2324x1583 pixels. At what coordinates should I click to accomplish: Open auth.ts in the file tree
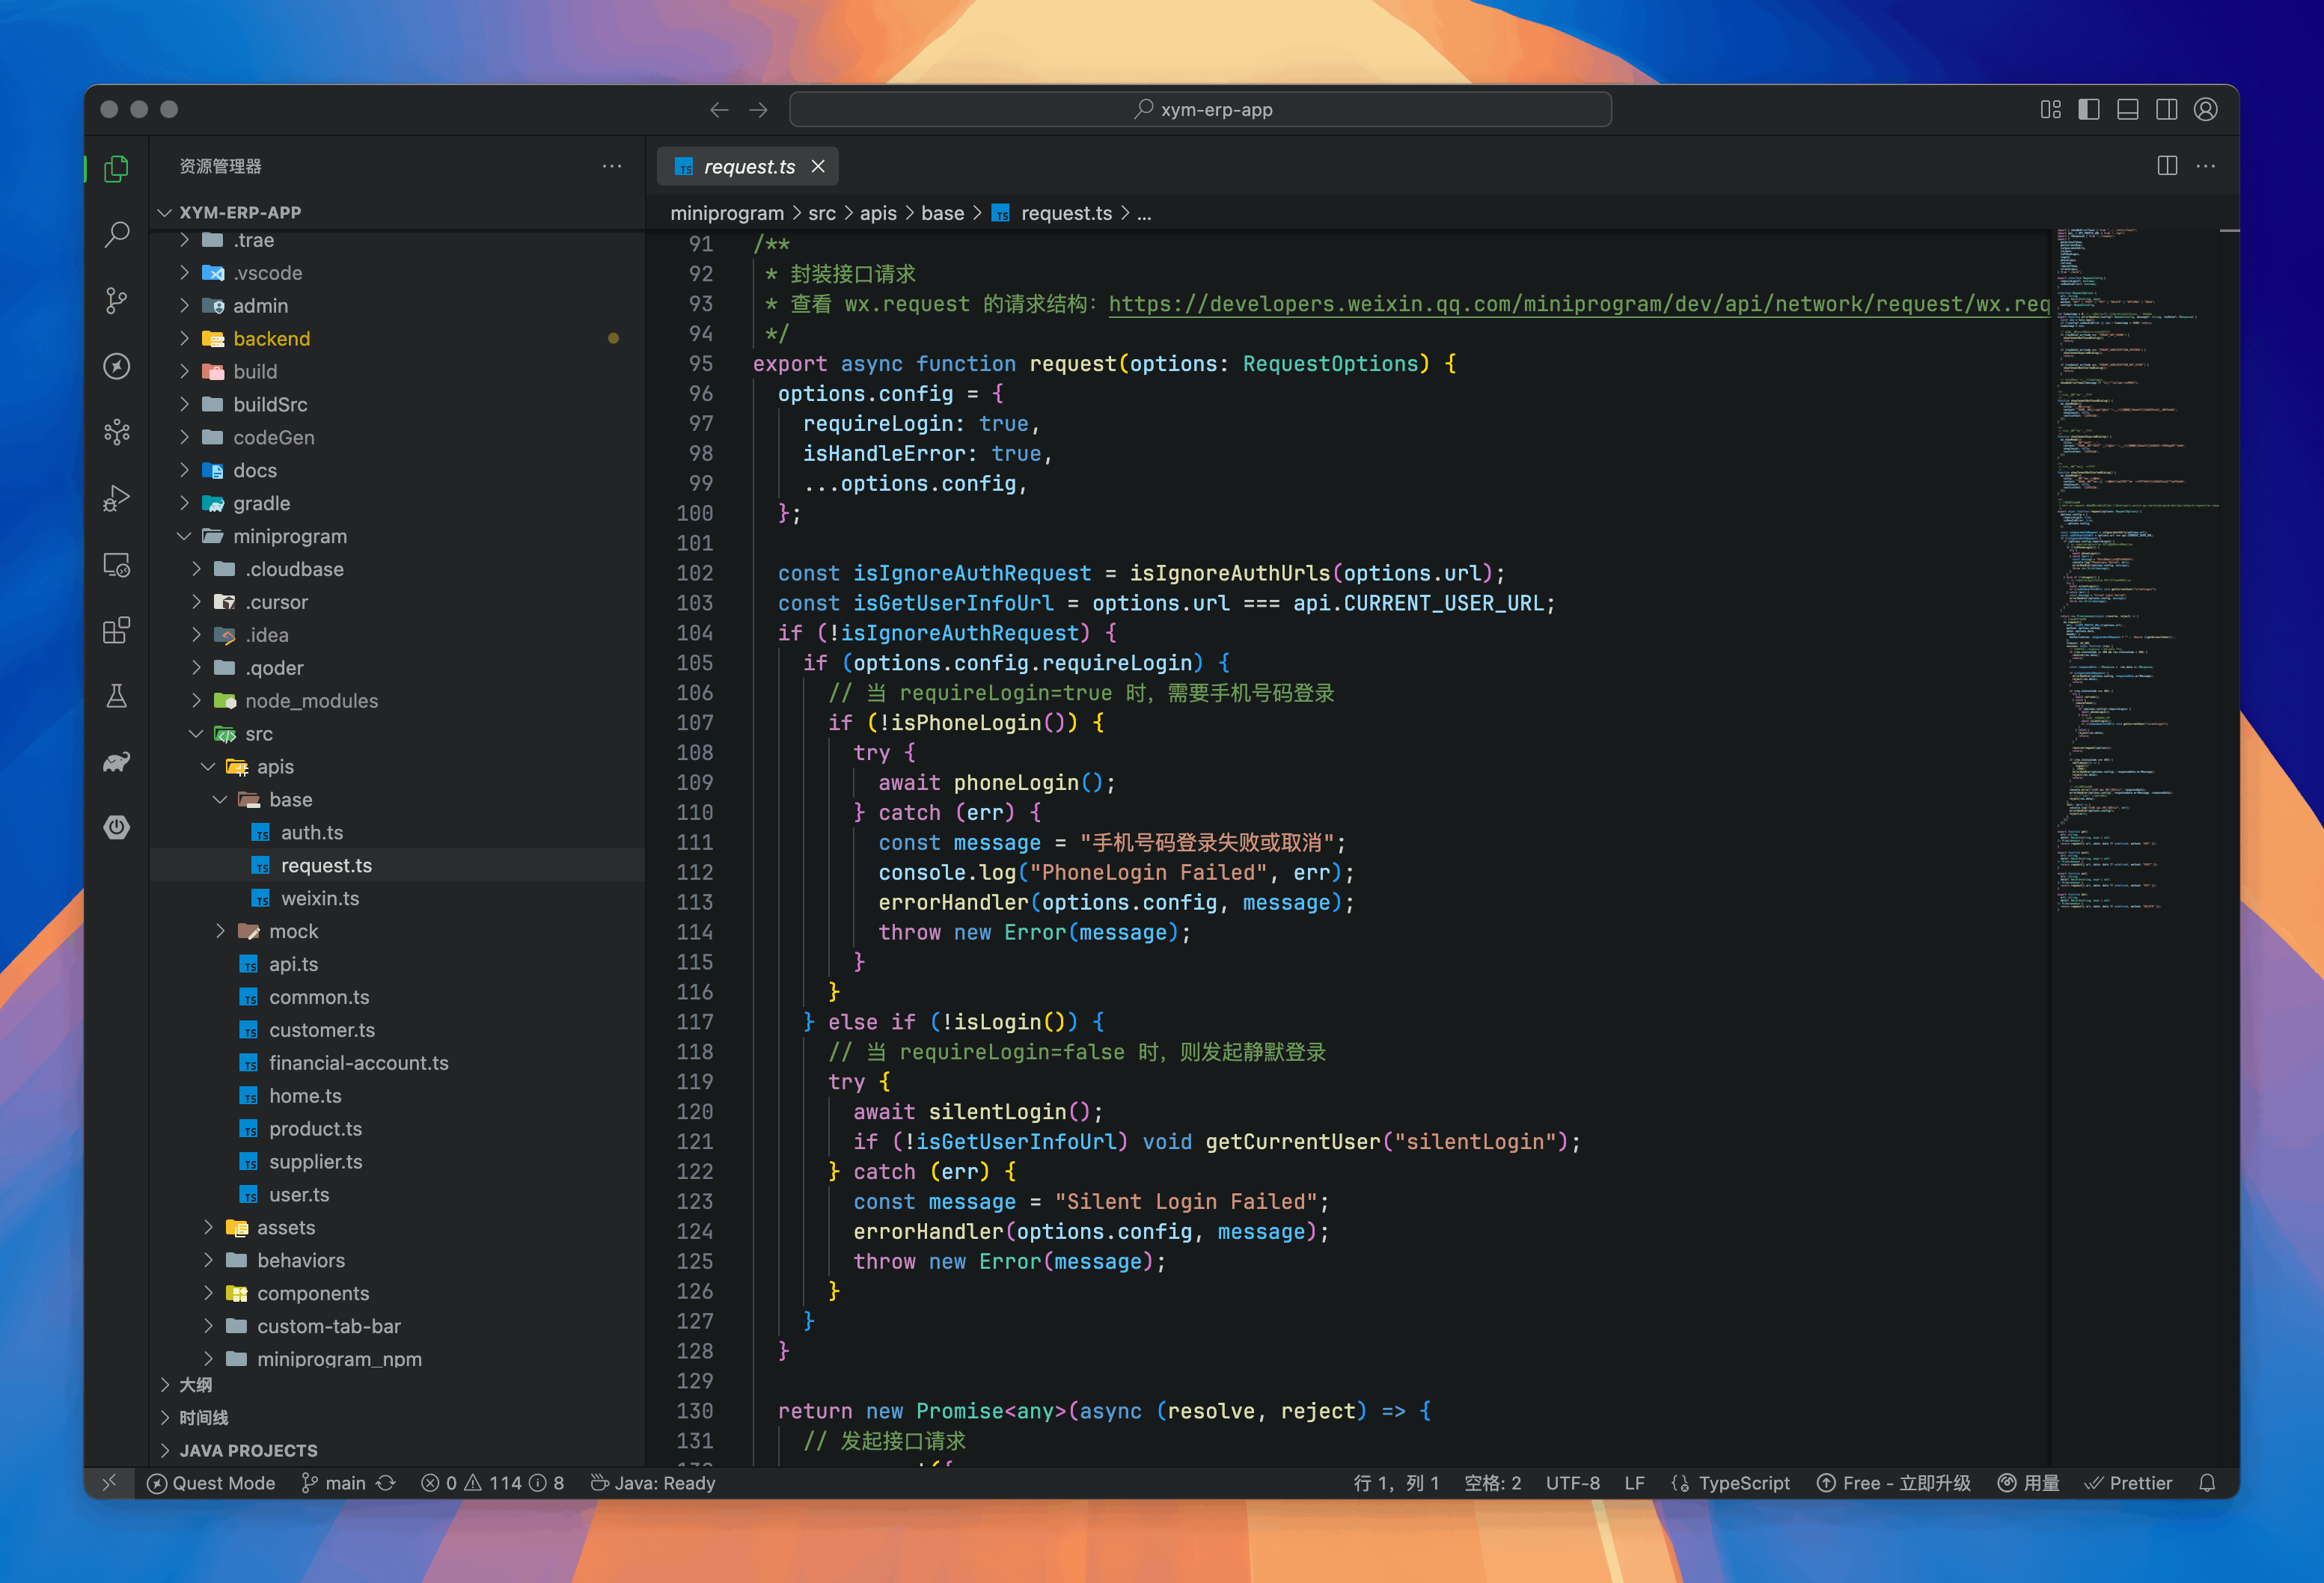coord(311,832)
